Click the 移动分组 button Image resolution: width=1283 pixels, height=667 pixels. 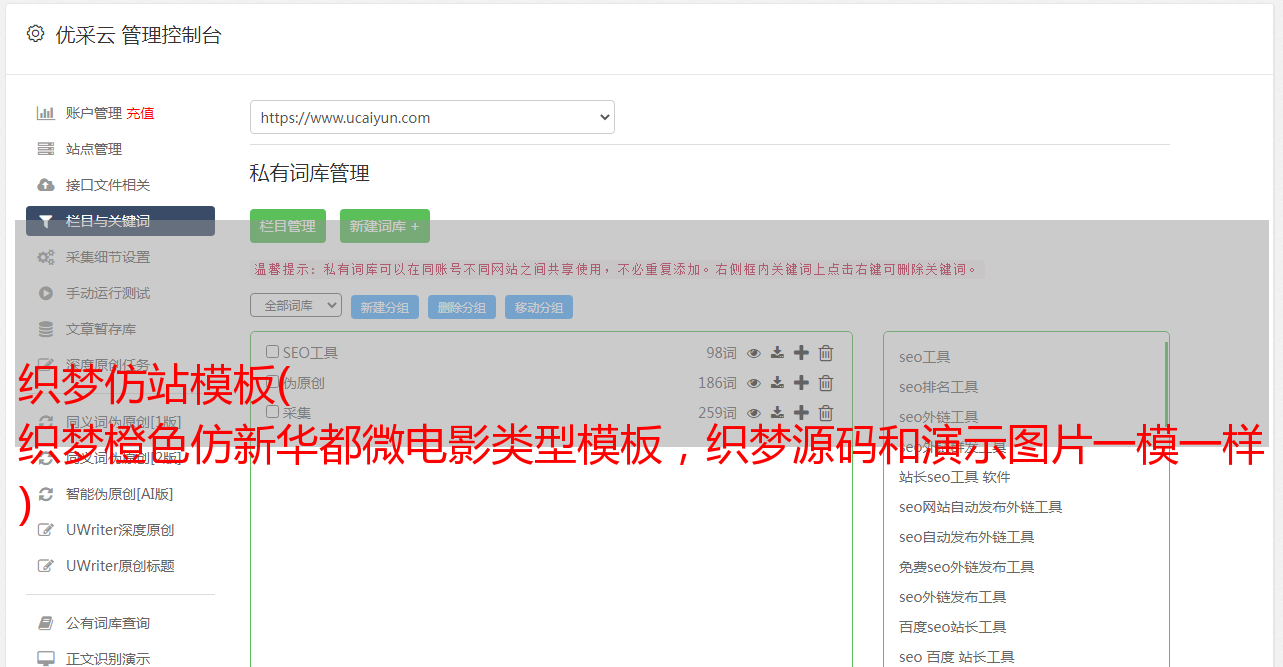click(539, 307)
